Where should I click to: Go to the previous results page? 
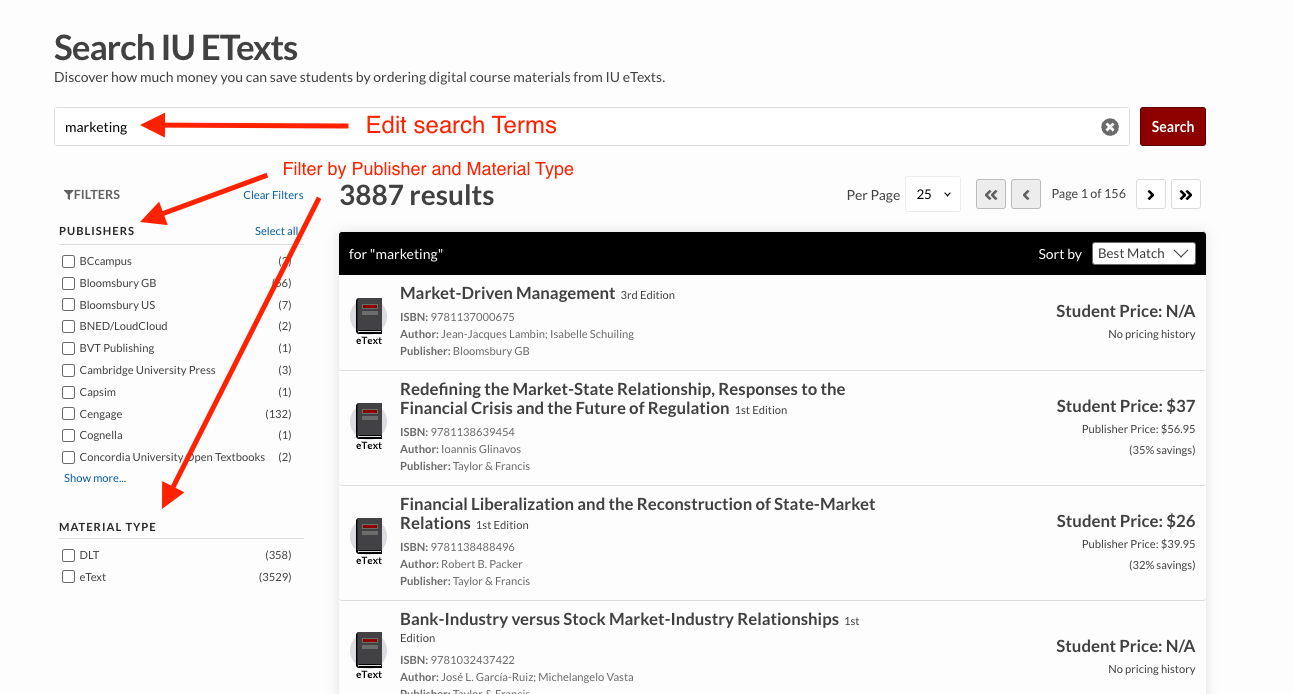1026,194
